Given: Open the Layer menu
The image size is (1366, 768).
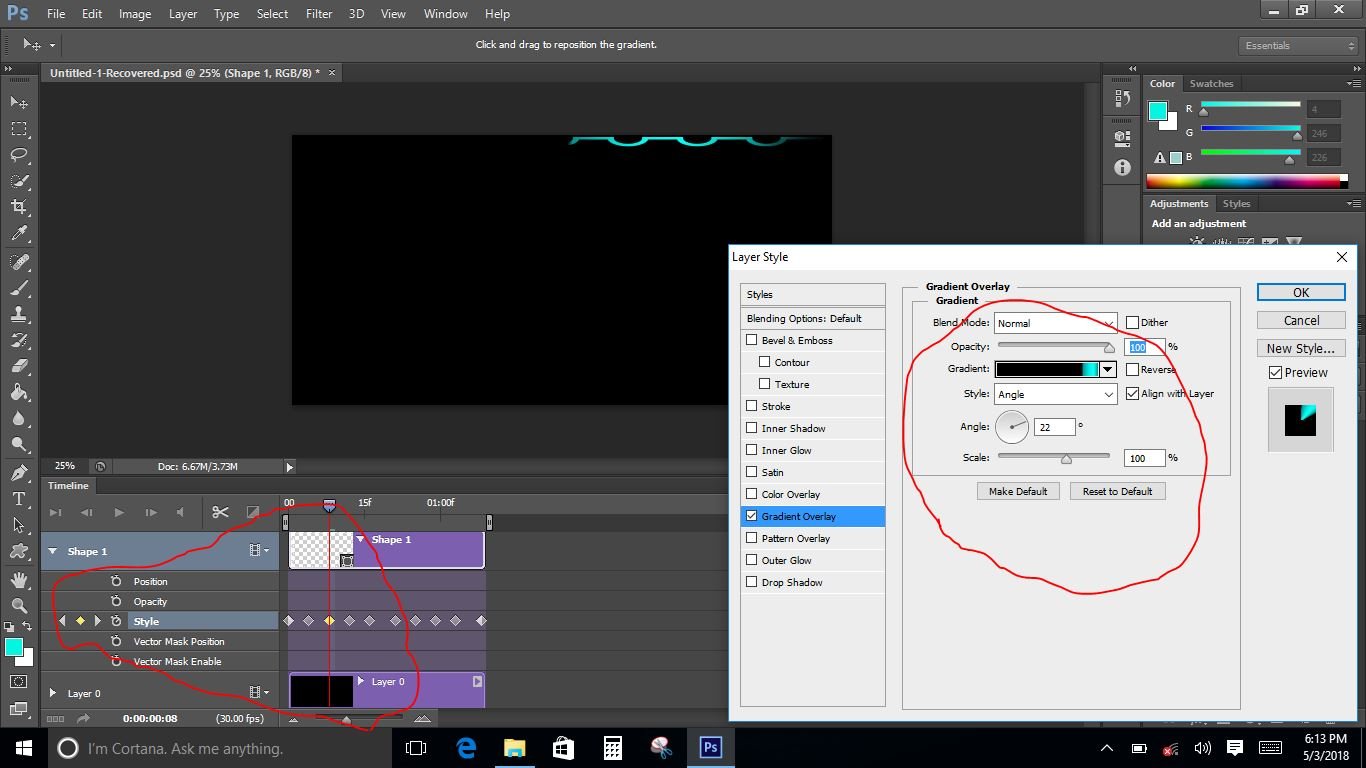Looking at the screenshot, I should coord(183,14).
